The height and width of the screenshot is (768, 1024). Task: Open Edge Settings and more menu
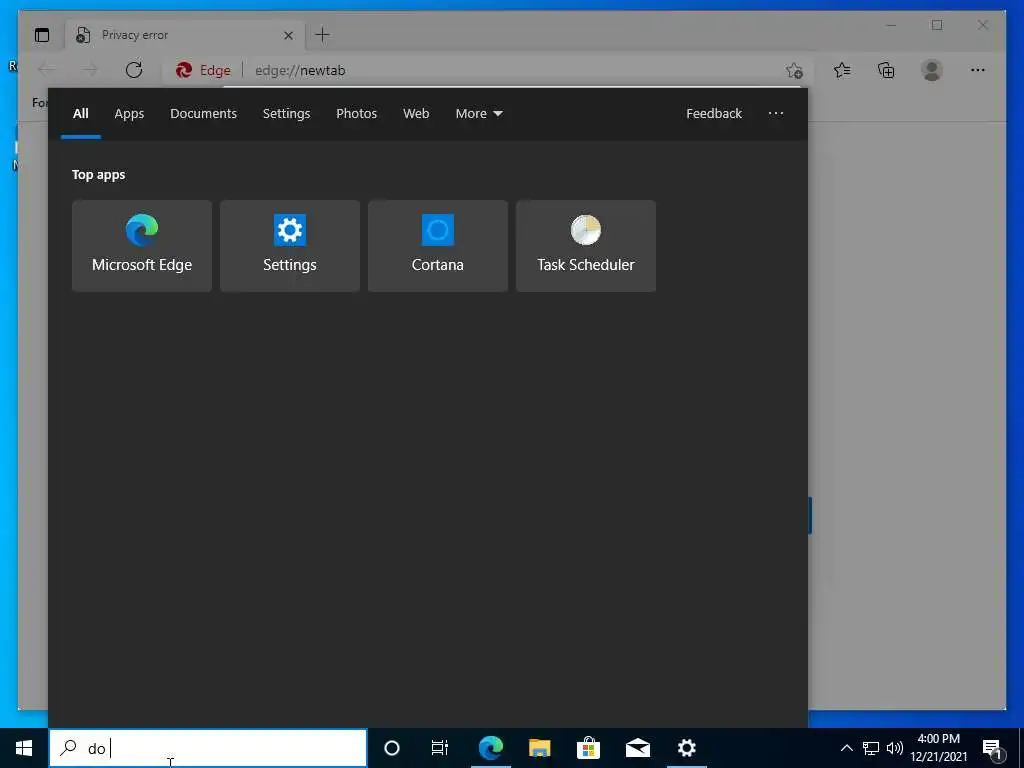pos(978,70)
